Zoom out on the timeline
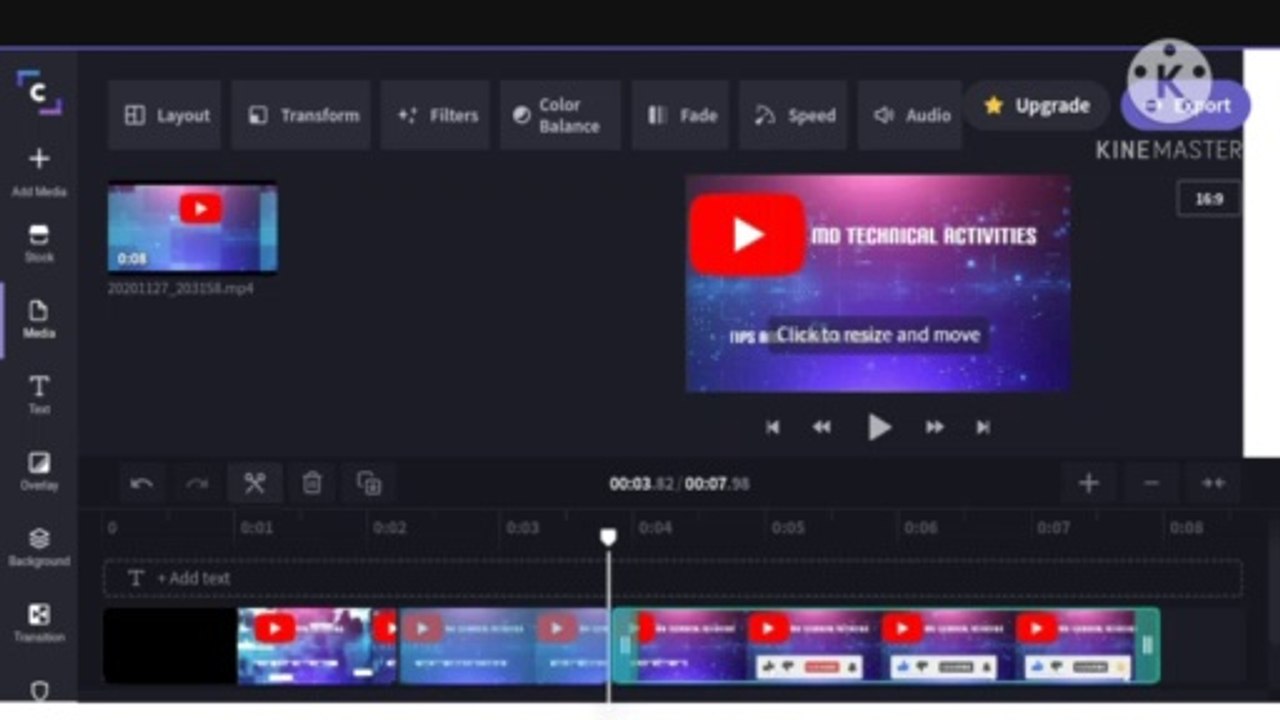Viewport: 1280px width, 720px height. pos(1151,484)
